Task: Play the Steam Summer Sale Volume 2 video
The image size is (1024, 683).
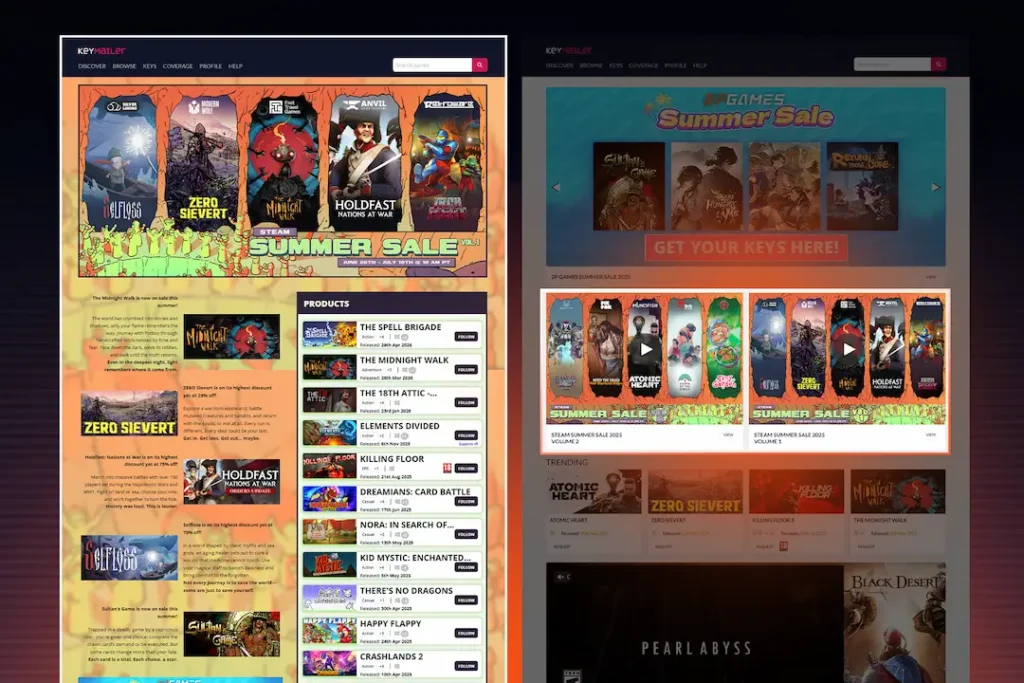Action: coord(645,349)
